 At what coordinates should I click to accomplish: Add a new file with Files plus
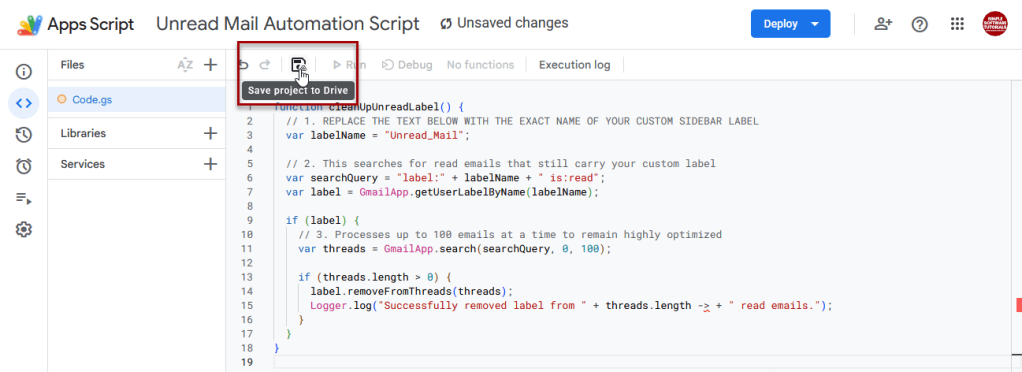tap(210, 64)
